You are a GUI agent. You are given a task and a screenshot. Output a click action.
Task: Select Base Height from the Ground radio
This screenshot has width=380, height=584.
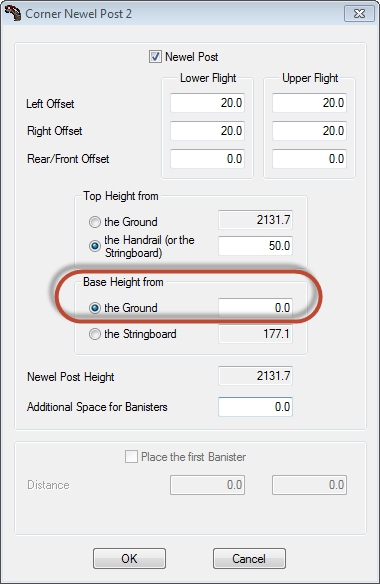pos(95,308)
